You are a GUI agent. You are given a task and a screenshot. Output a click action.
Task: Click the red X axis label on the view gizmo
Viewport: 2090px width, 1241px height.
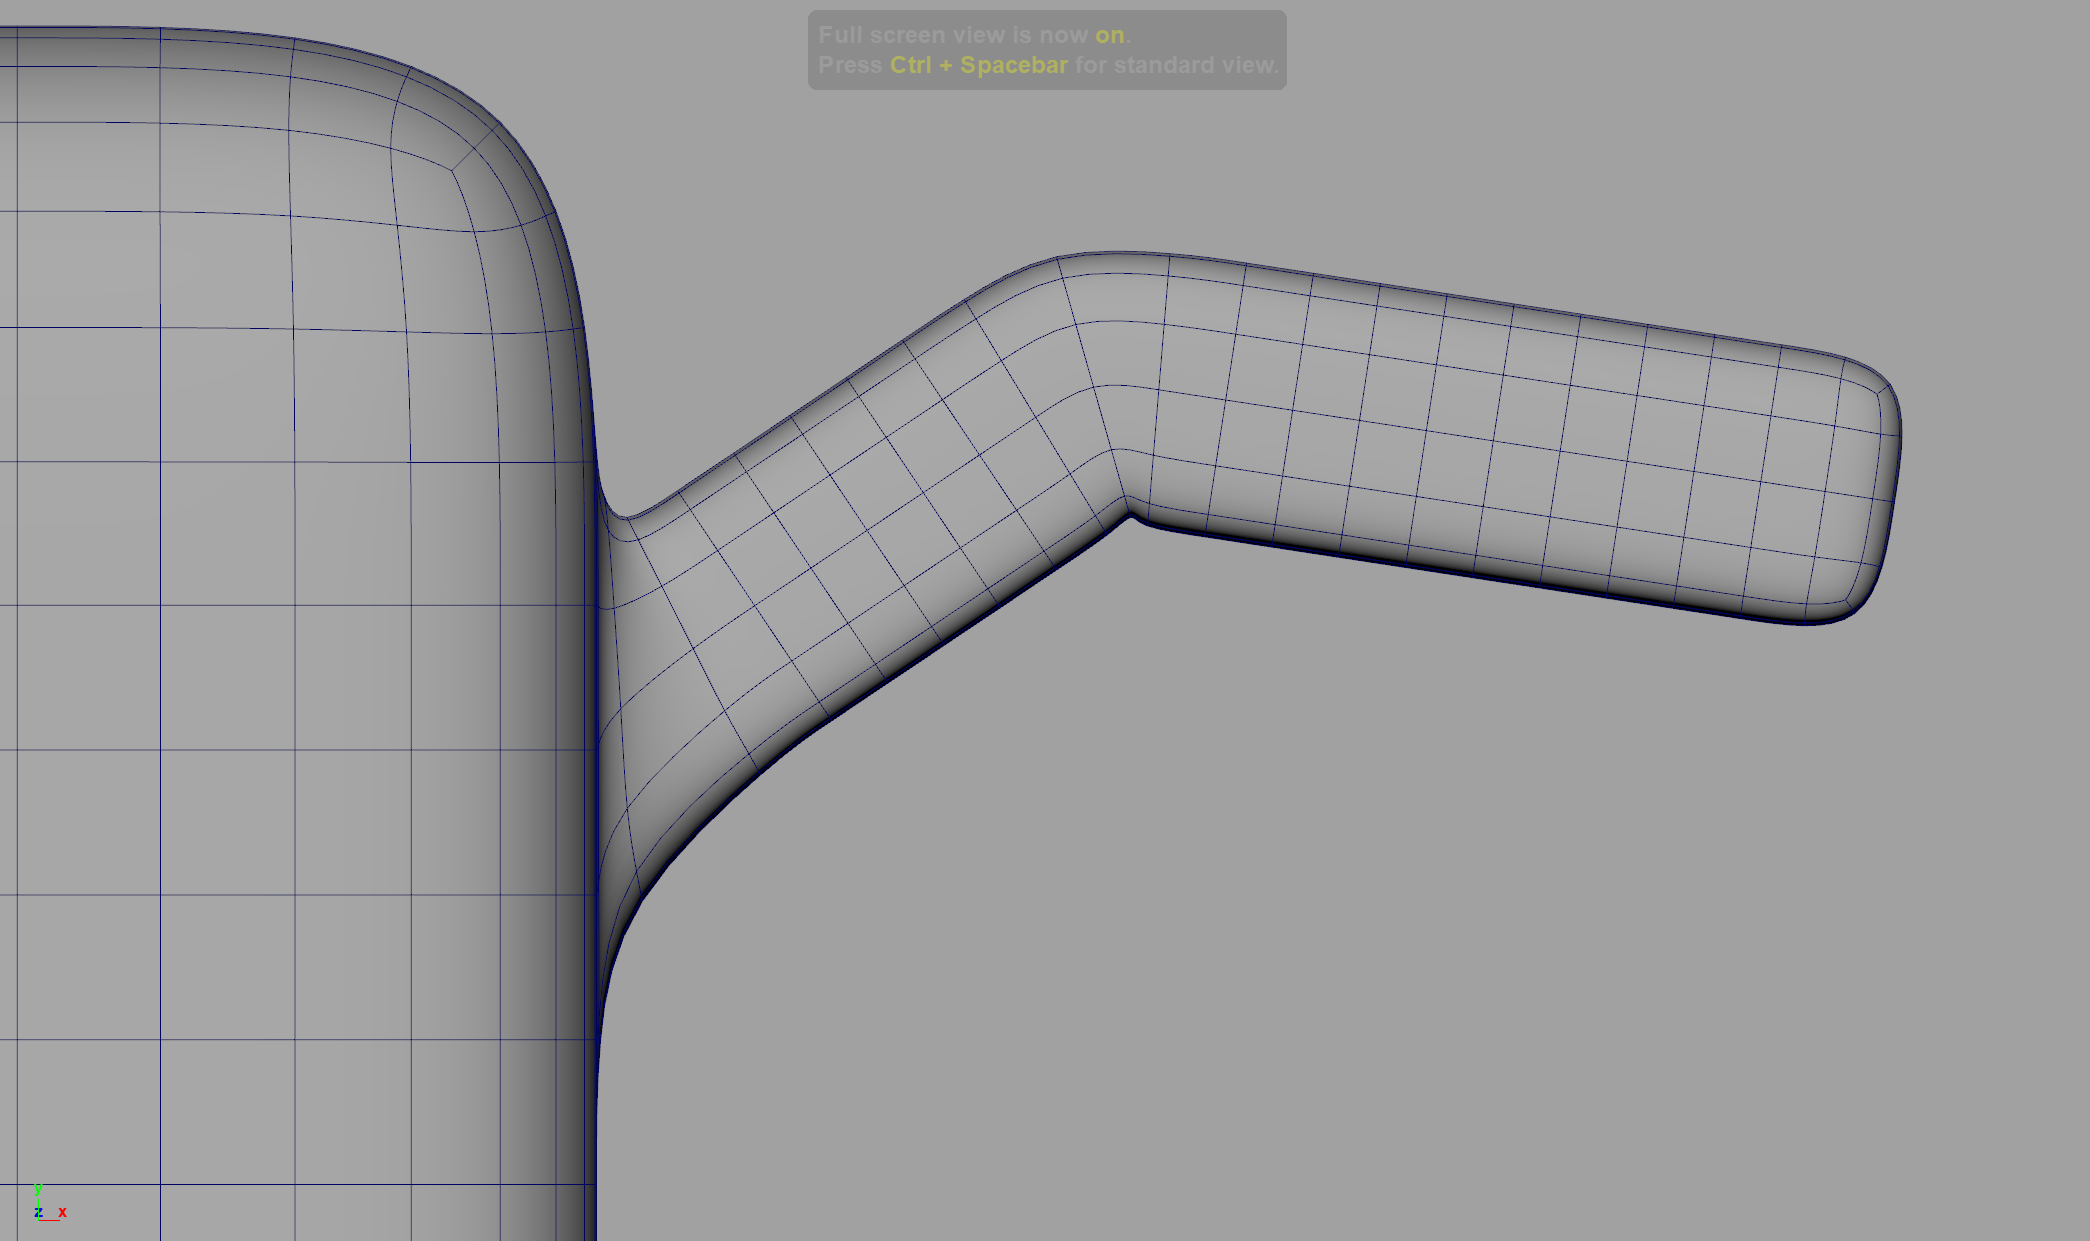[62, 1212]
